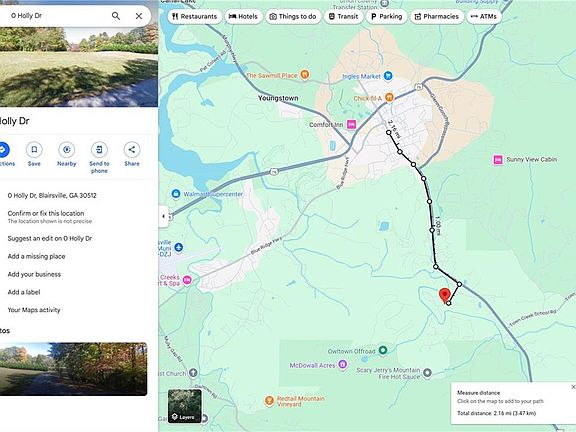The height and width of the screenshot is (432, 576).
Task: Select Add a missing place
Action: point(36,256)
